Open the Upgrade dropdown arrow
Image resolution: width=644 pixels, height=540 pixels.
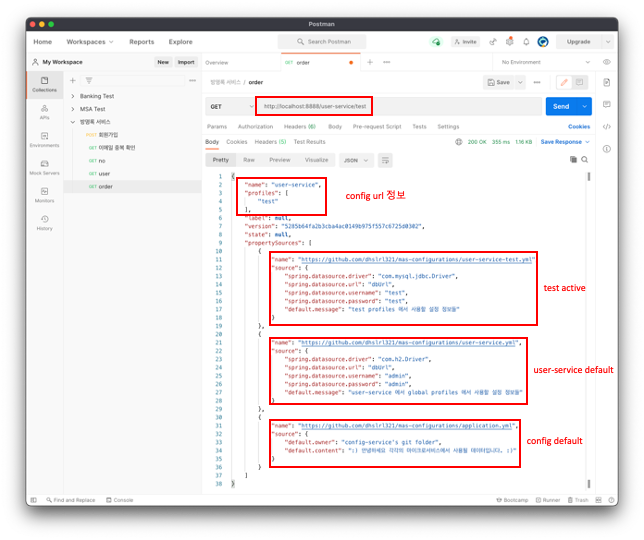pos(608,41)
